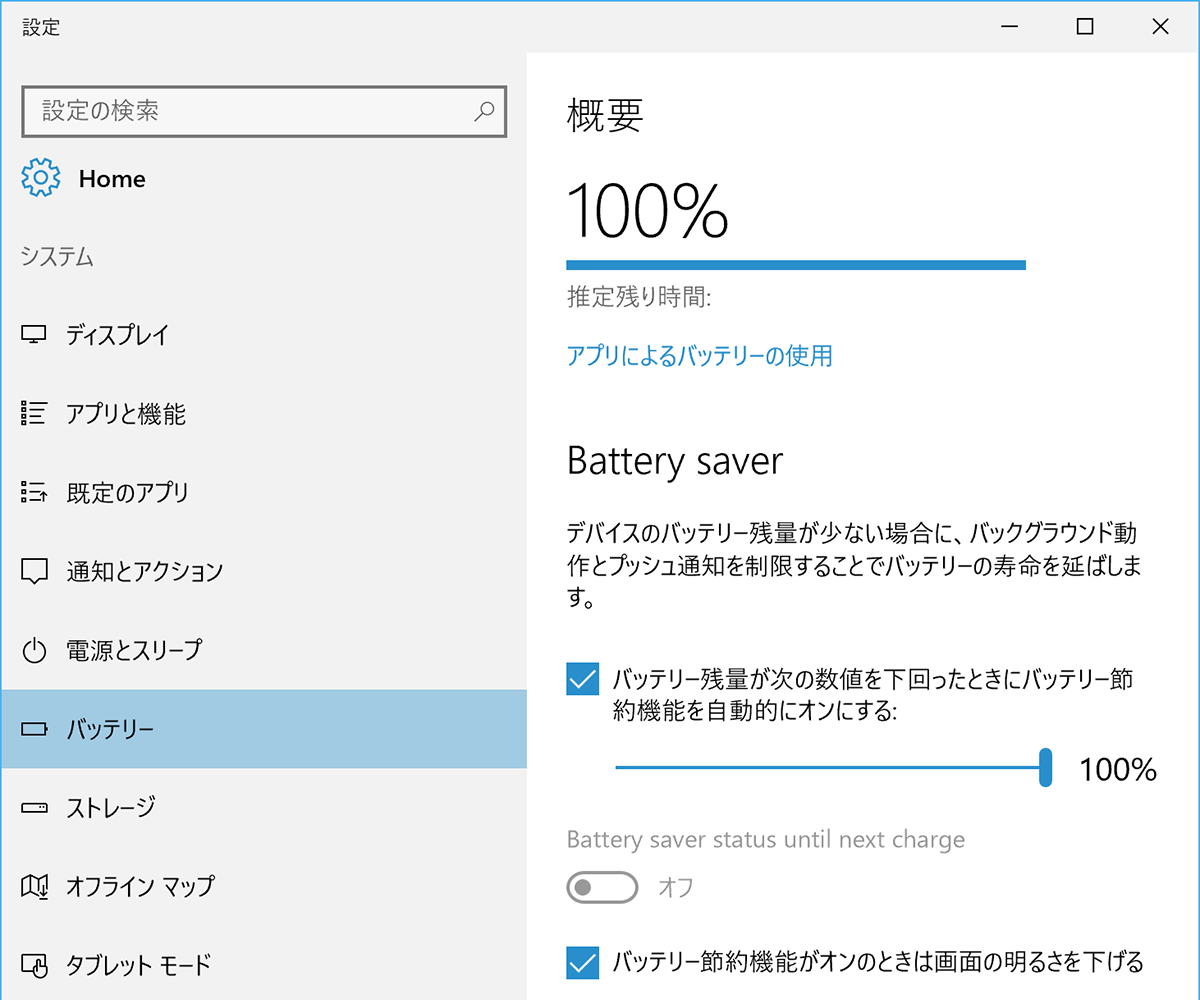Click the 電源とスリープ power icon
The height and width of the screenshot is (1000, 1200).
pos(34,651)
